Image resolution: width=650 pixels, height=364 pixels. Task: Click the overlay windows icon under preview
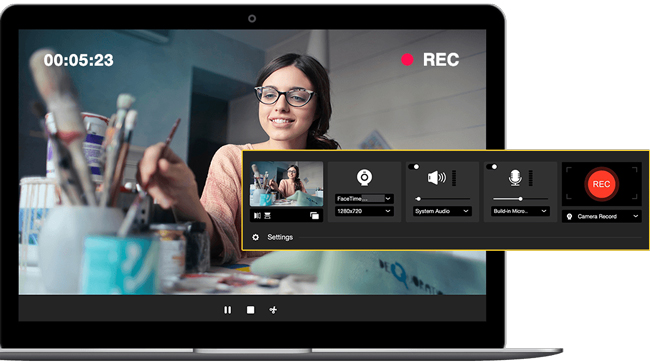315,216
